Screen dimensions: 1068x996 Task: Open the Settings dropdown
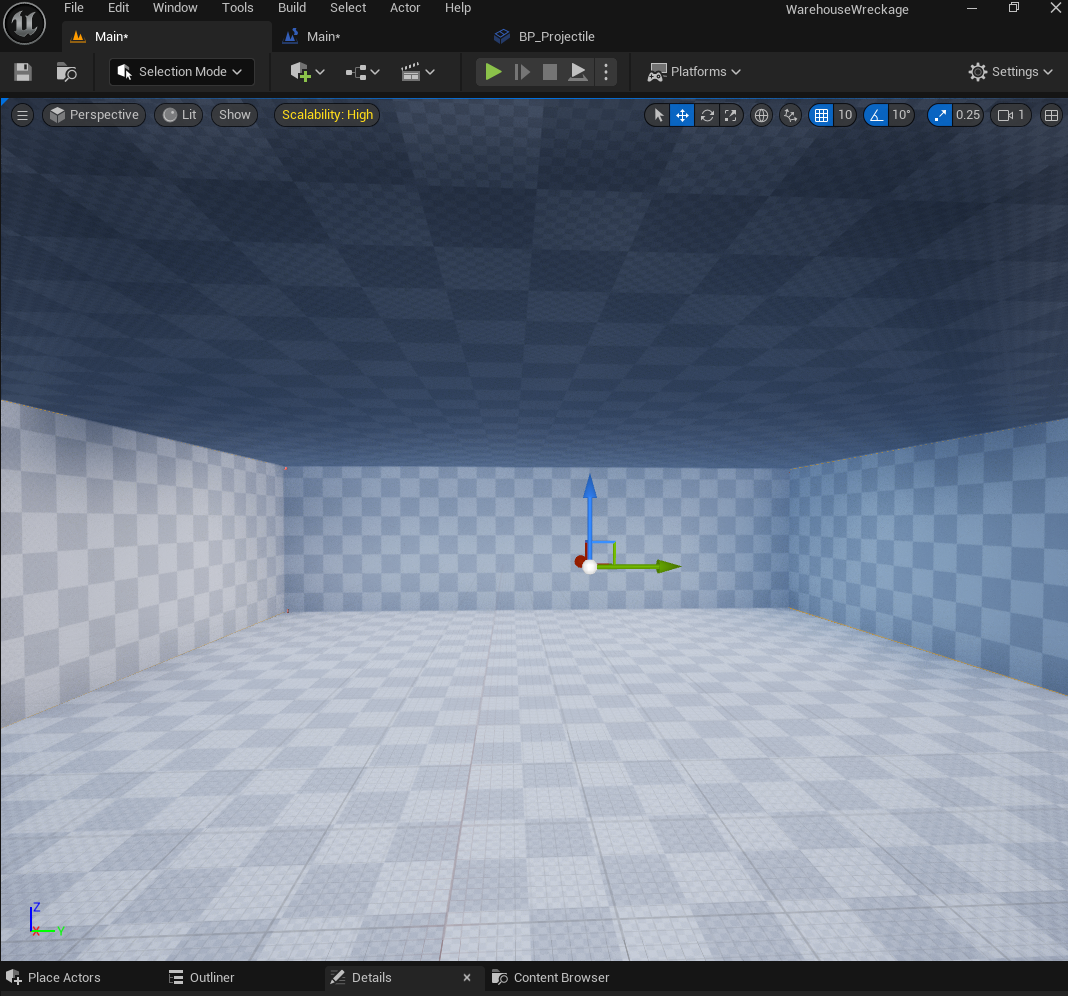point(1010,72)
